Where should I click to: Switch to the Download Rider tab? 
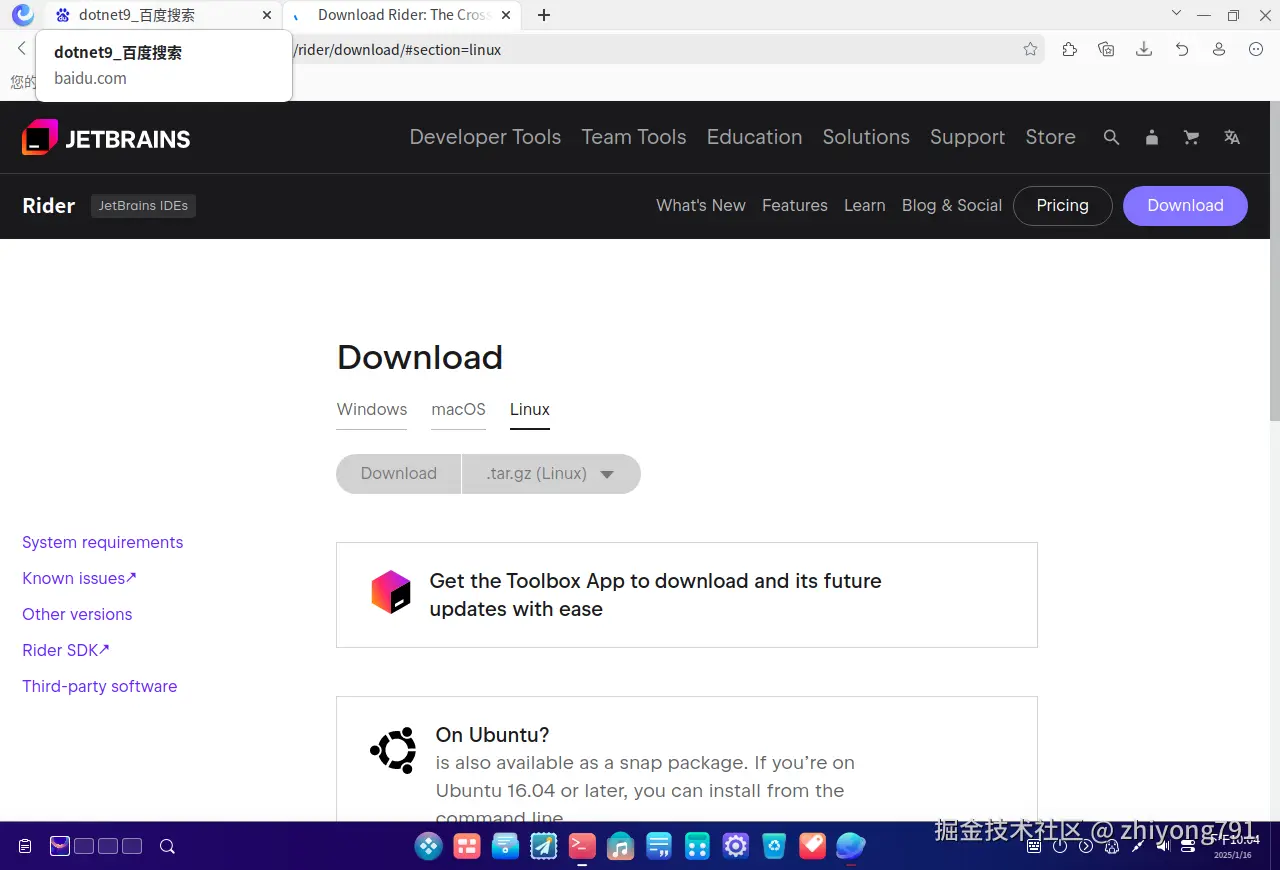click(x=402, y=15)
